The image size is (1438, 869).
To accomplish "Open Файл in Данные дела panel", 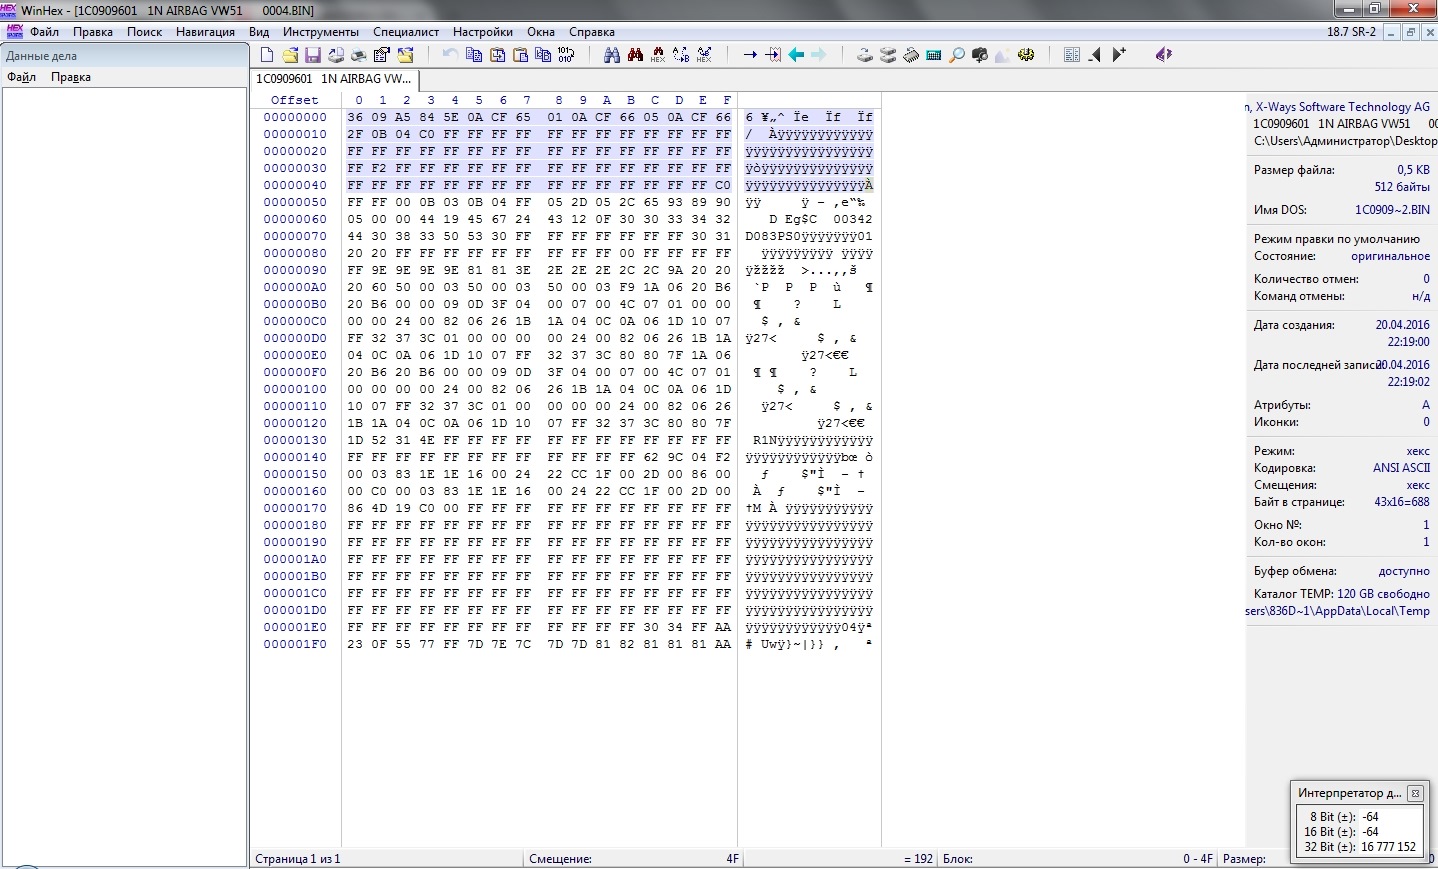I will (x=21, y=77).
